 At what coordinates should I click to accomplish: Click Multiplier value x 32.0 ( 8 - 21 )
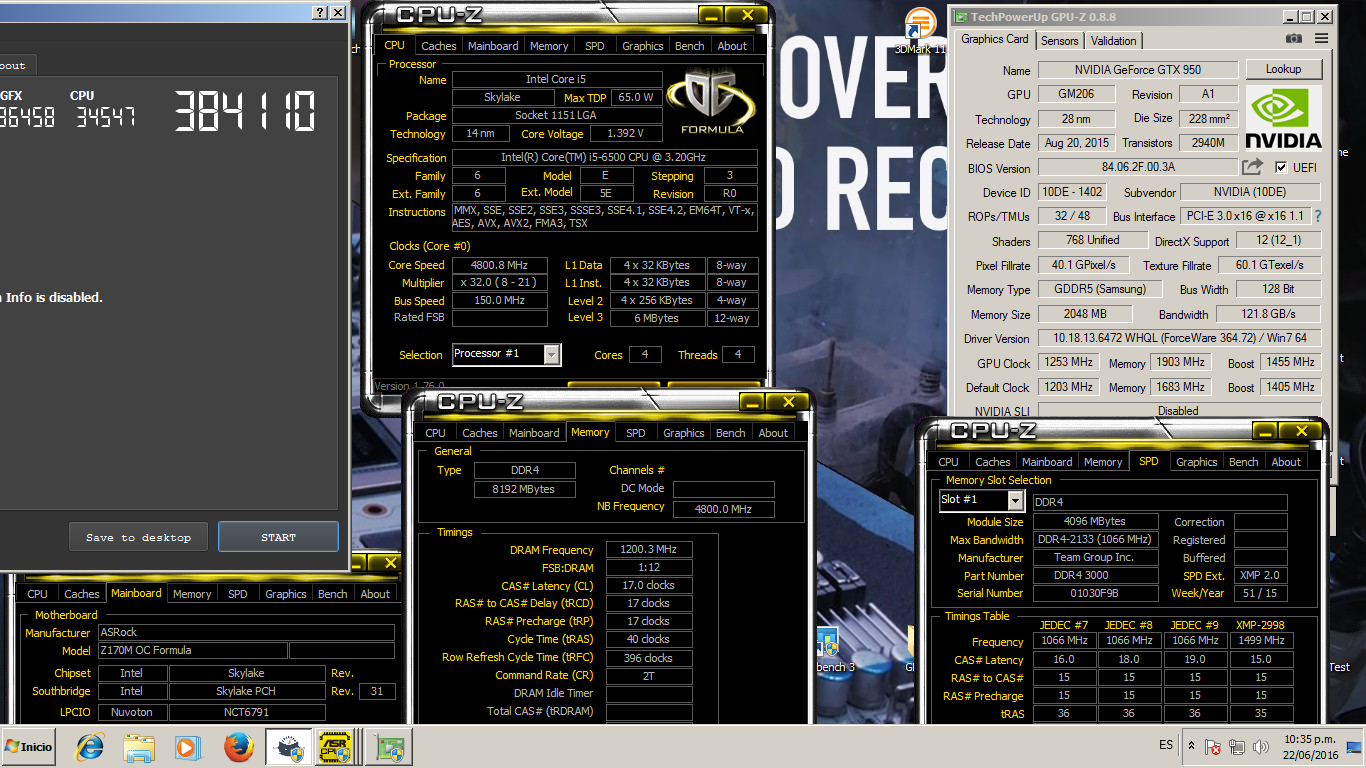click(500, 283)
